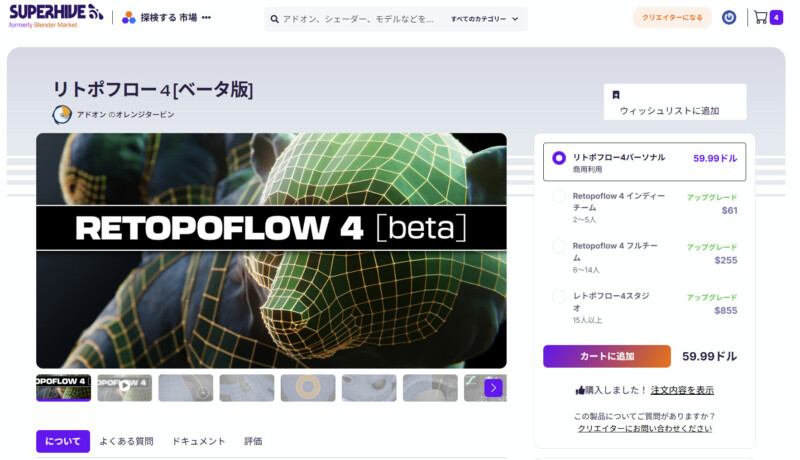This screenshot has height=460, width=800.
Task: Click the 59.99ドル price in Personal option
Action: (715, 159)
